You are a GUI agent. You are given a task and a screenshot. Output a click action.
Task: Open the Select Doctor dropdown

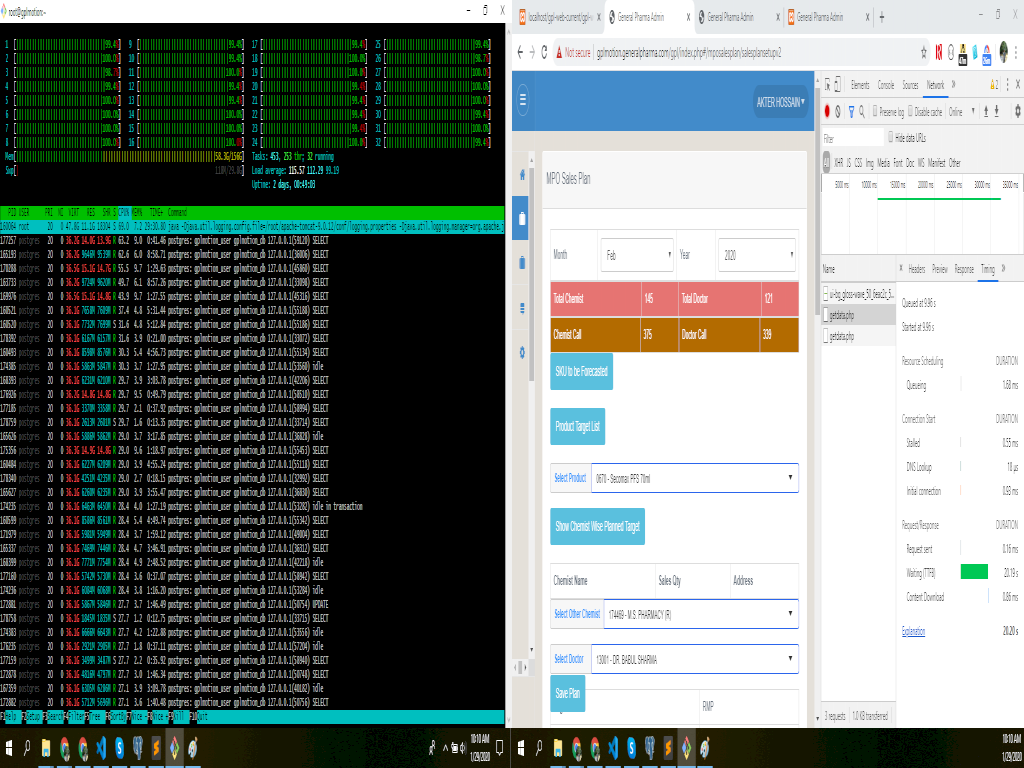point(694,659)
